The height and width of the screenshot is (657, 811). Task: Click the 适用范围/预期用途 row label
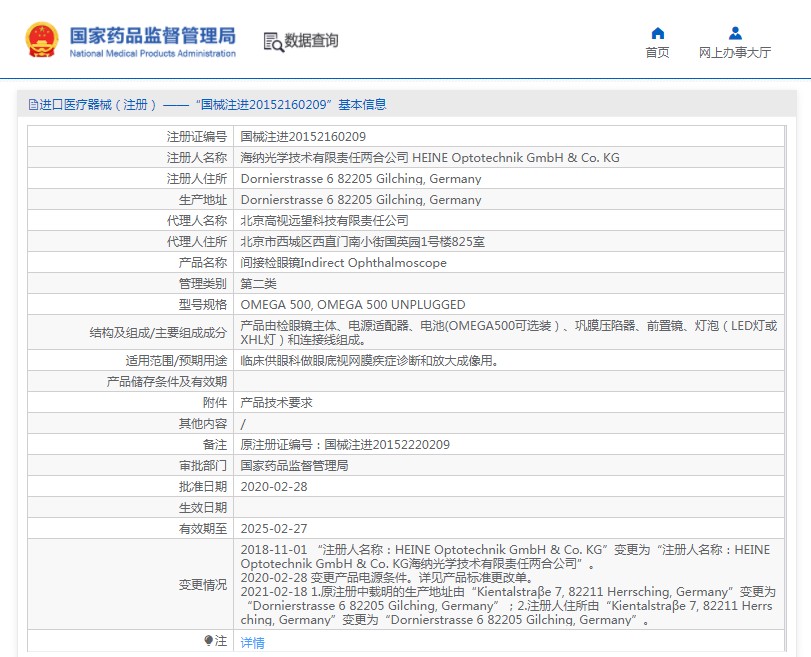[x=176, y=361]
